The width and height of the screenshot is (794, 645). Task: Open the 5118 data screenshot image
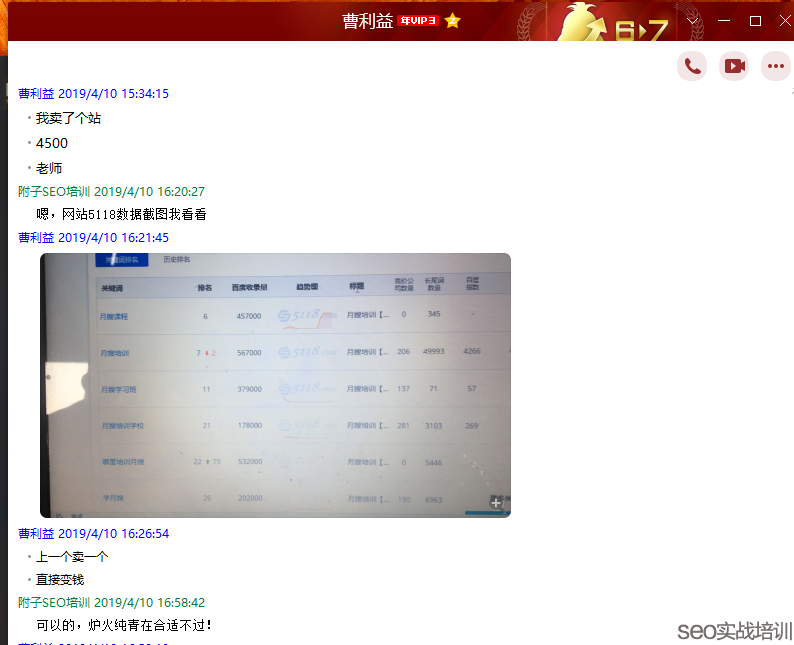pos(275,385)
